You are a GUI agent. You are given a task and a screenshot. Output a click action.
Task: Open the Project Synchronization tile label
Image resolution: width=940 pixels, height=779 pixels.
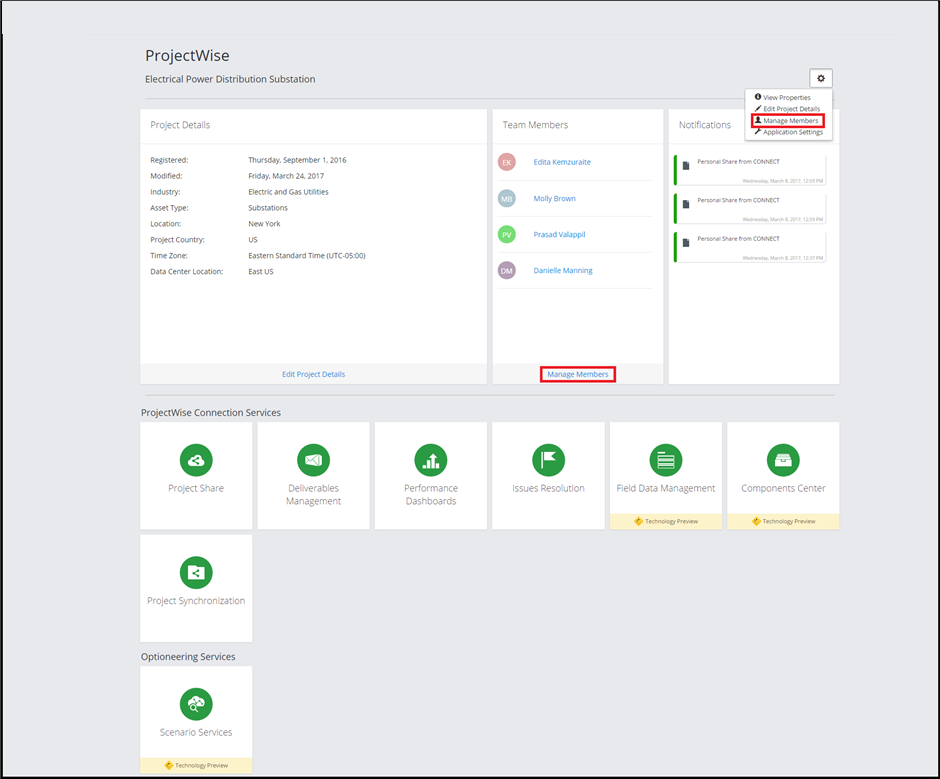tap(196, 601)
